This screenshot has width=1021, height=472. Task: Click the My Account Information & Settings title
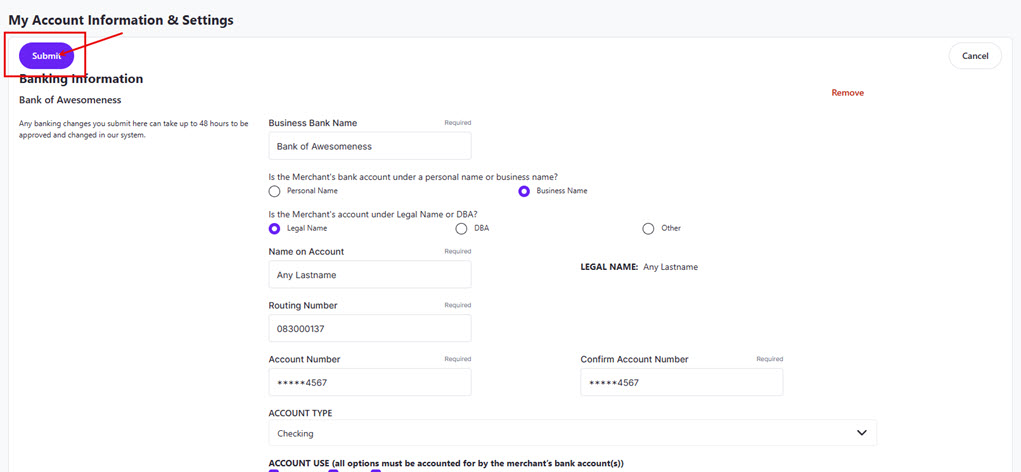pyautogui.click(x=121, y=20)
